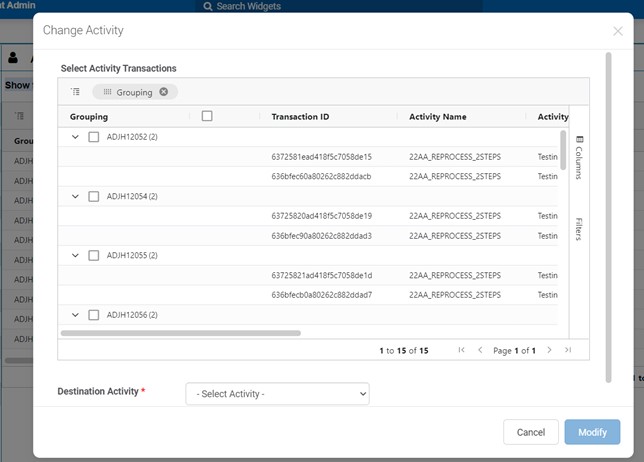The height and width of the screenshot is (462, 644).
Task: Open the Filters side panel
Action: (579, 229)
